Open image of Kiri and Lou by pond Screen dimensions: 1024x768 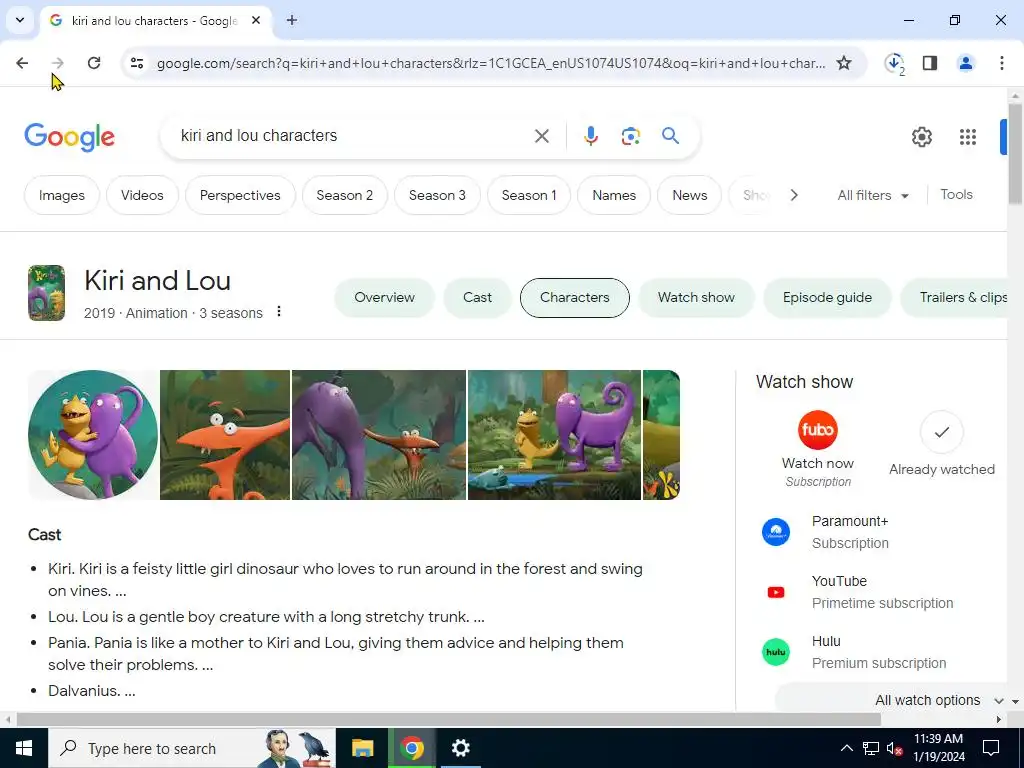[554, 435]
